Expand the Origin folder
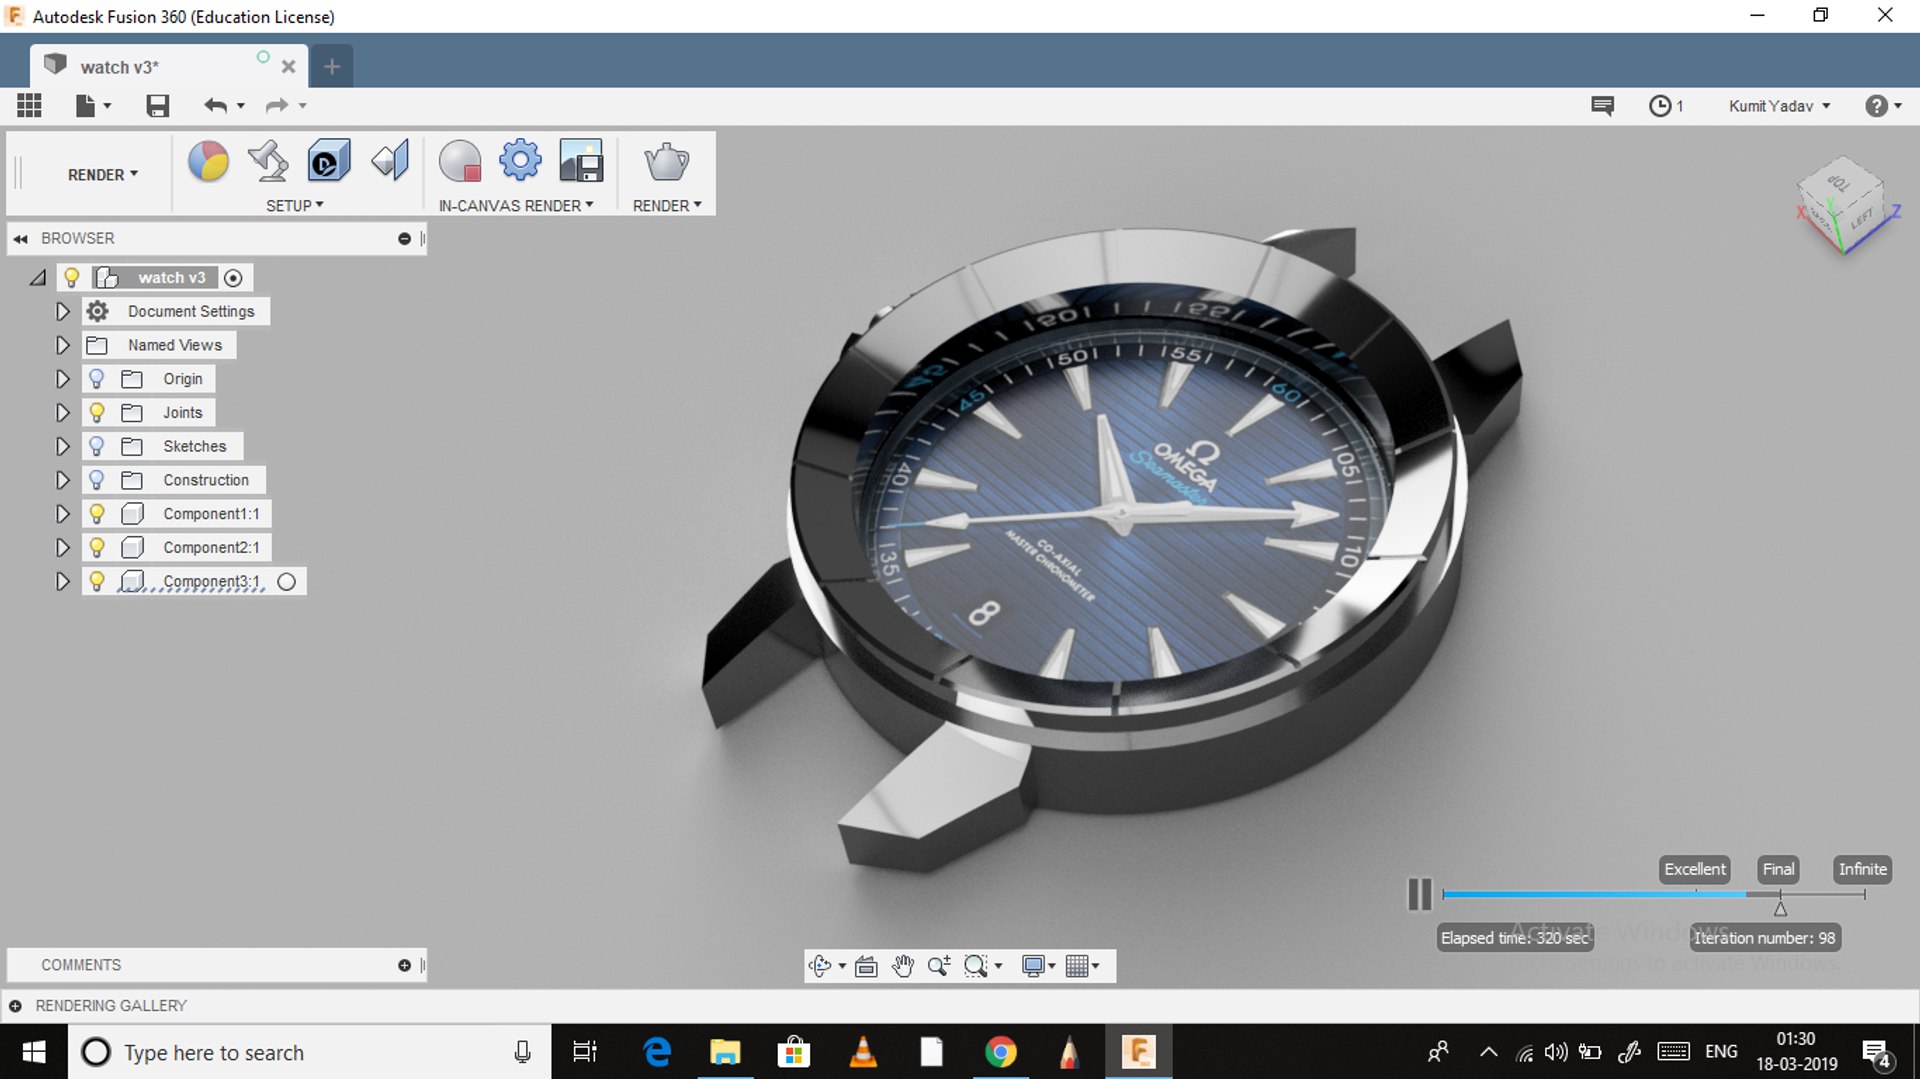The height and width of the screenshot is (1079, 1920). pos(62,379)
